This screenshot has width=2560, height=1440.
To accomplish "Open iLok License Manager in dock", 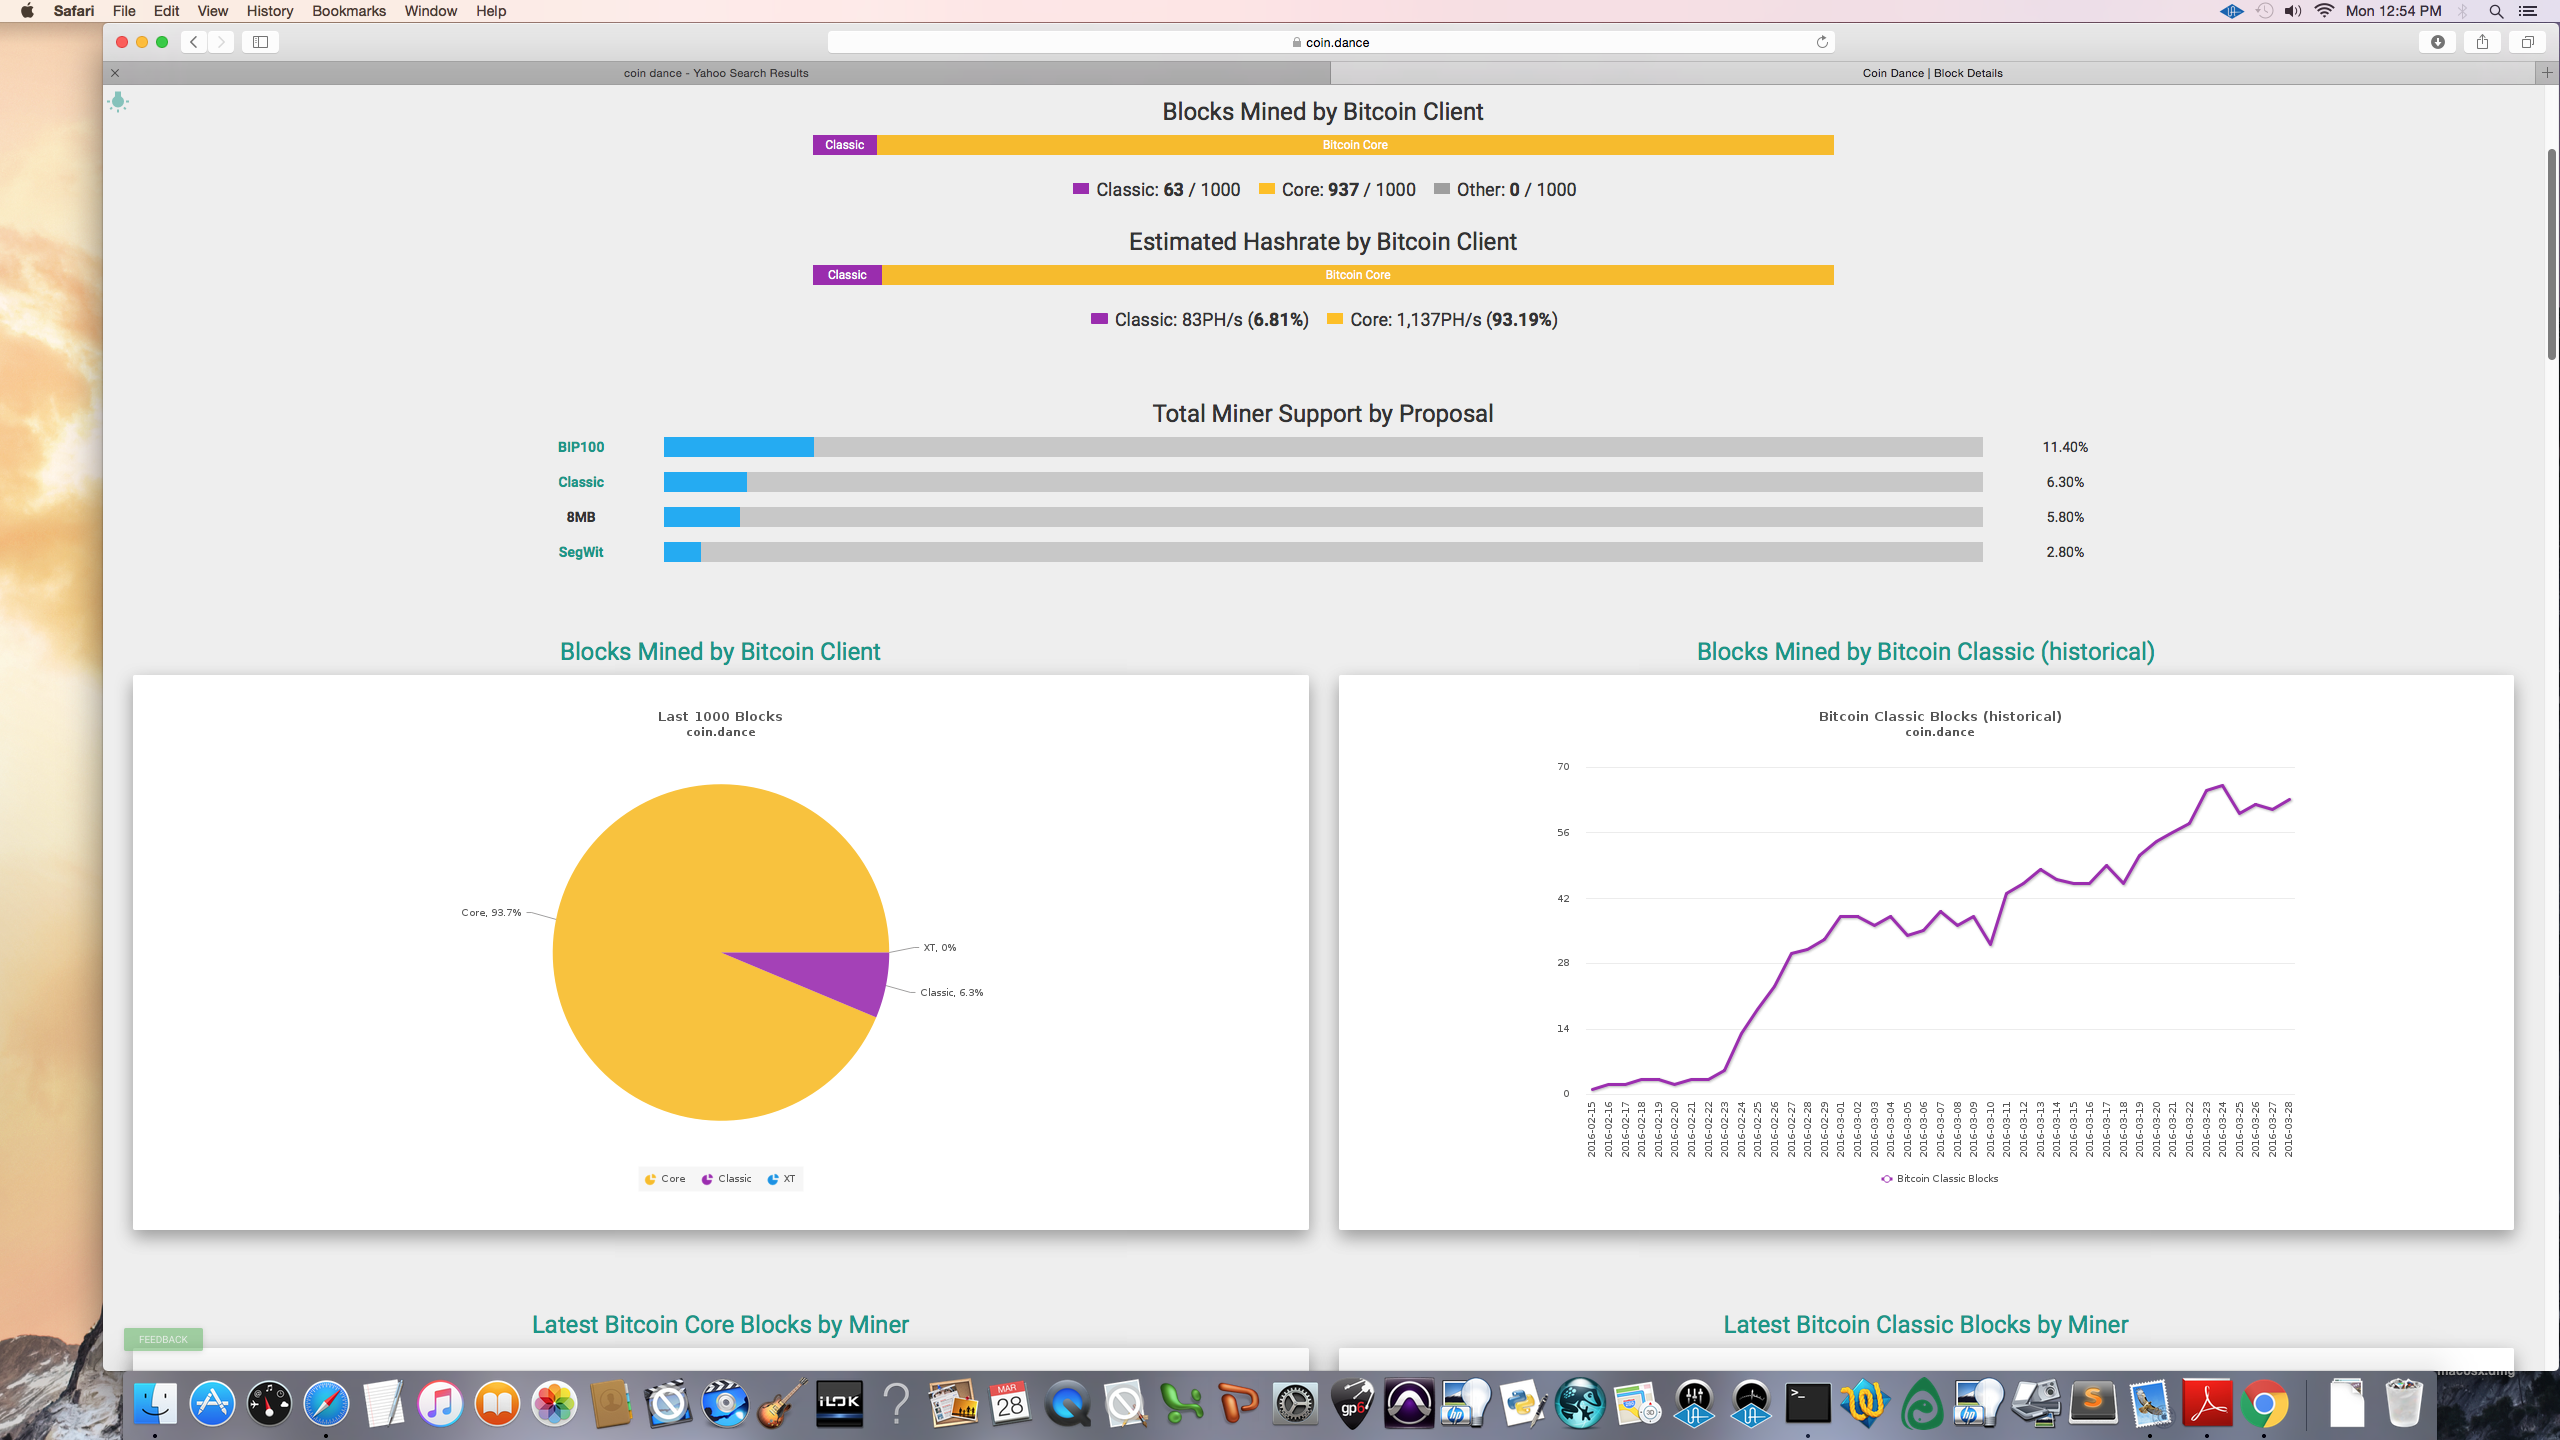I will pos(839,1404).
